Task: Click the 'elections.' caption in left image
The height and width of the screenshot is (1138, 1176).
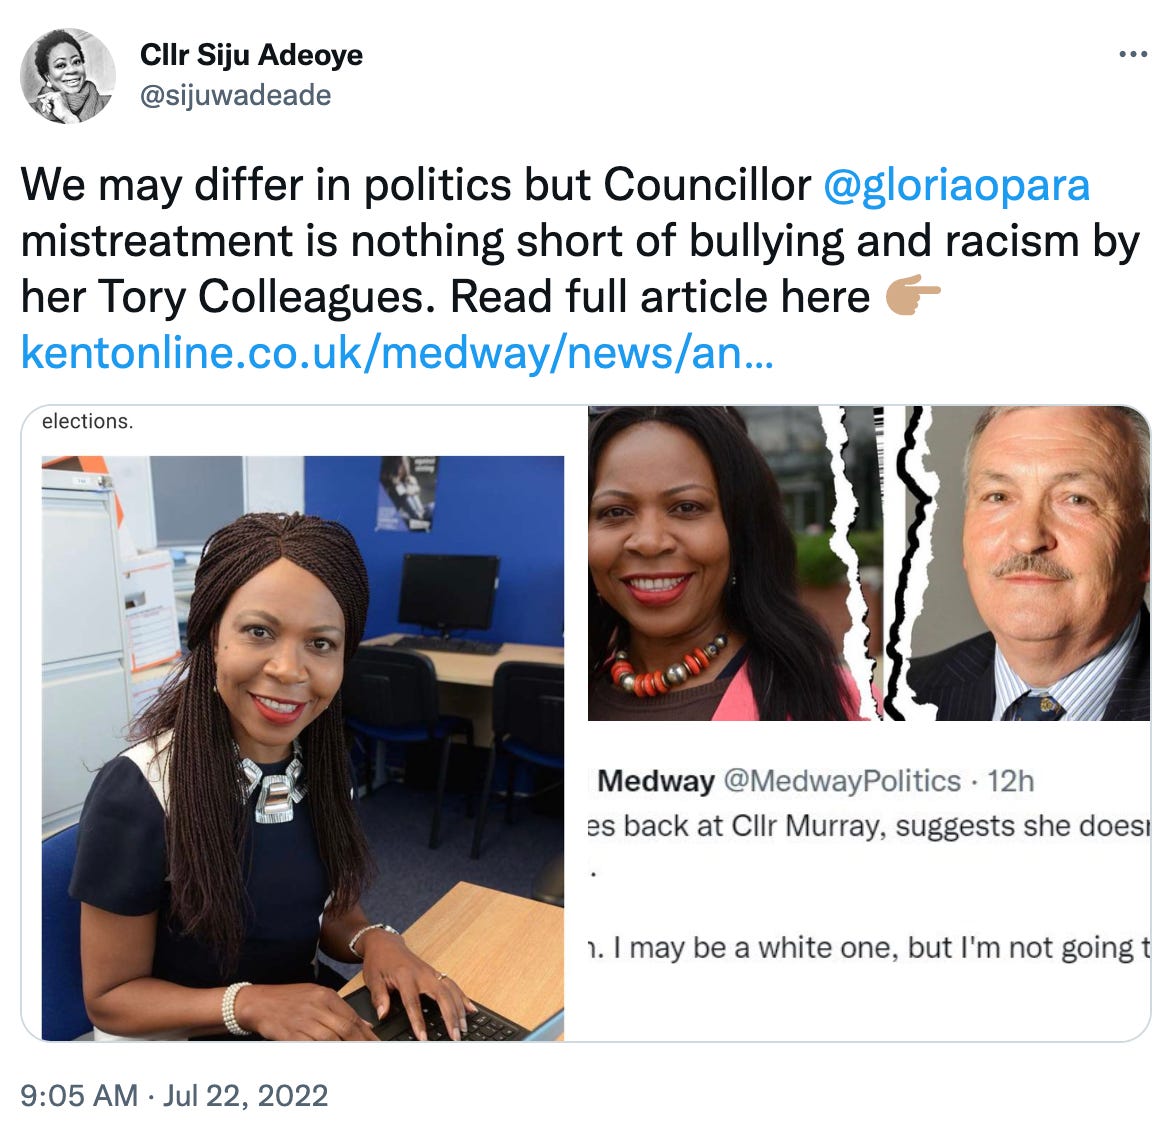Action: [88, 421]
